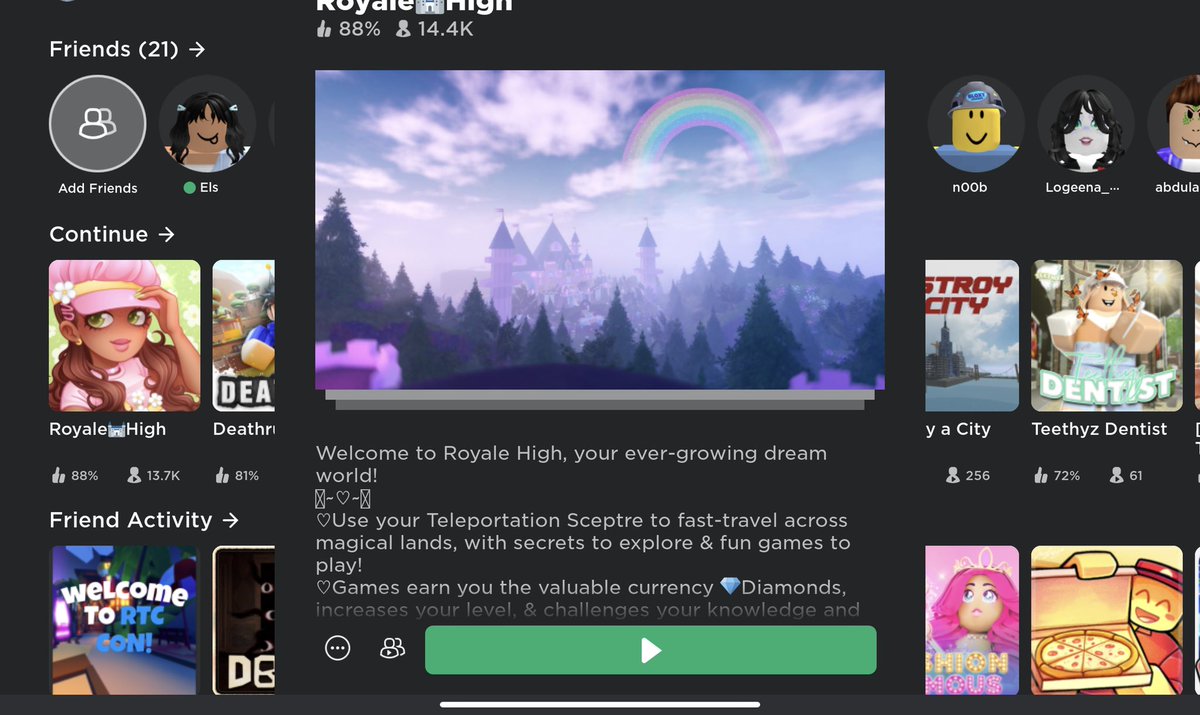Click the Add Friends circle icon
The height and width of the screenshot is (715, 1200).
97,125
